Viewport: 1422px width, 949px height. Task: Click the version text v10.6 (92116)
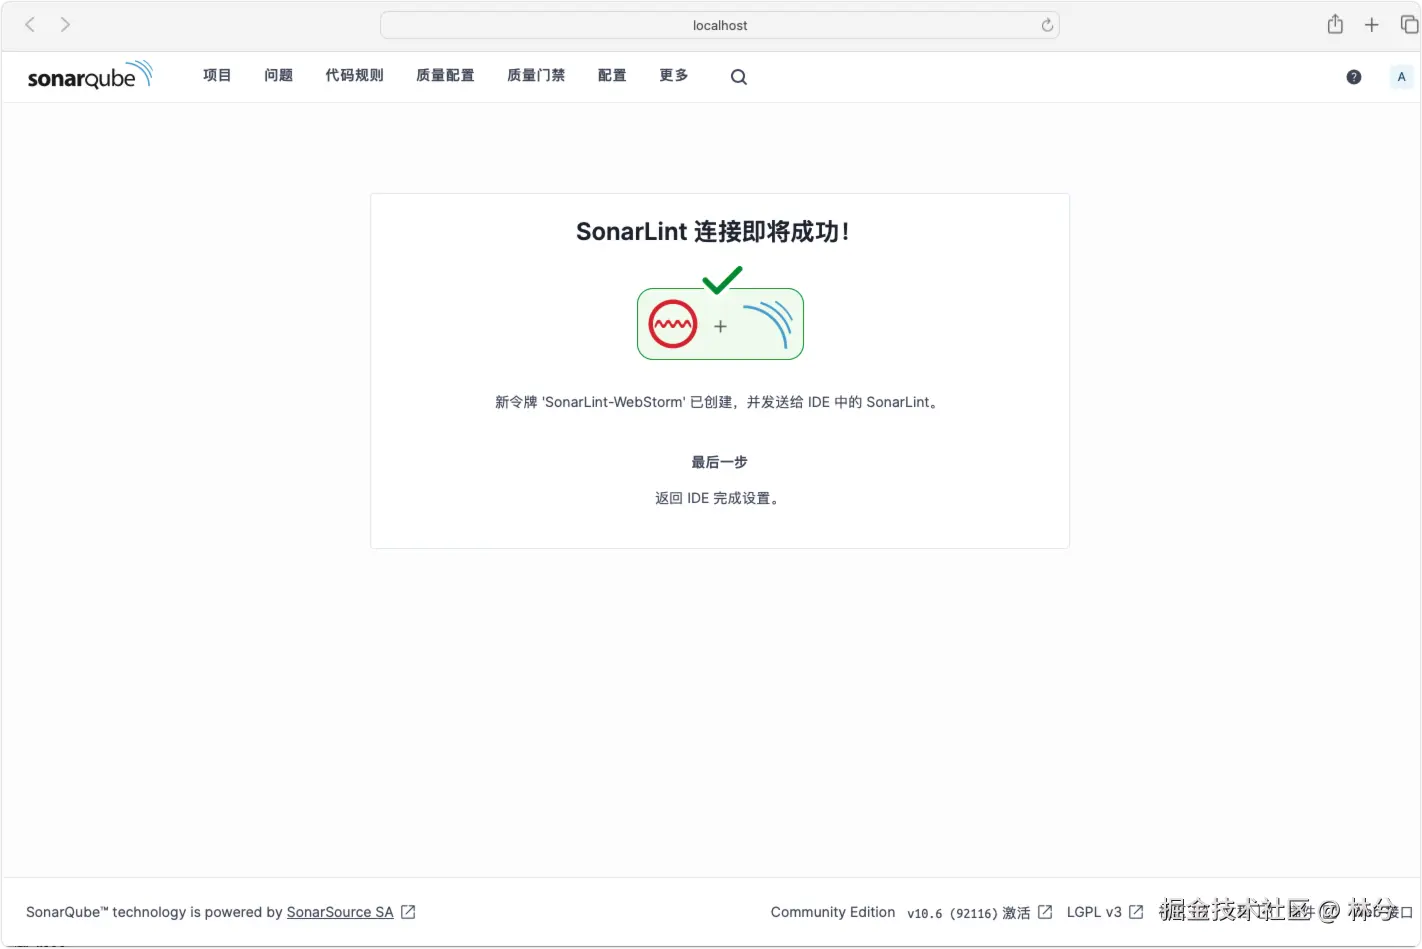click(x=952, y=913)
